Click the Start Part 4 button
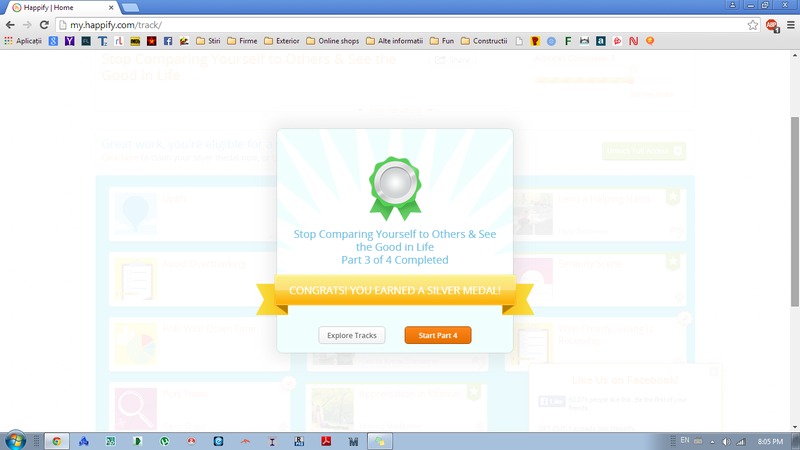The image size is (800, 450). point(438,335)
